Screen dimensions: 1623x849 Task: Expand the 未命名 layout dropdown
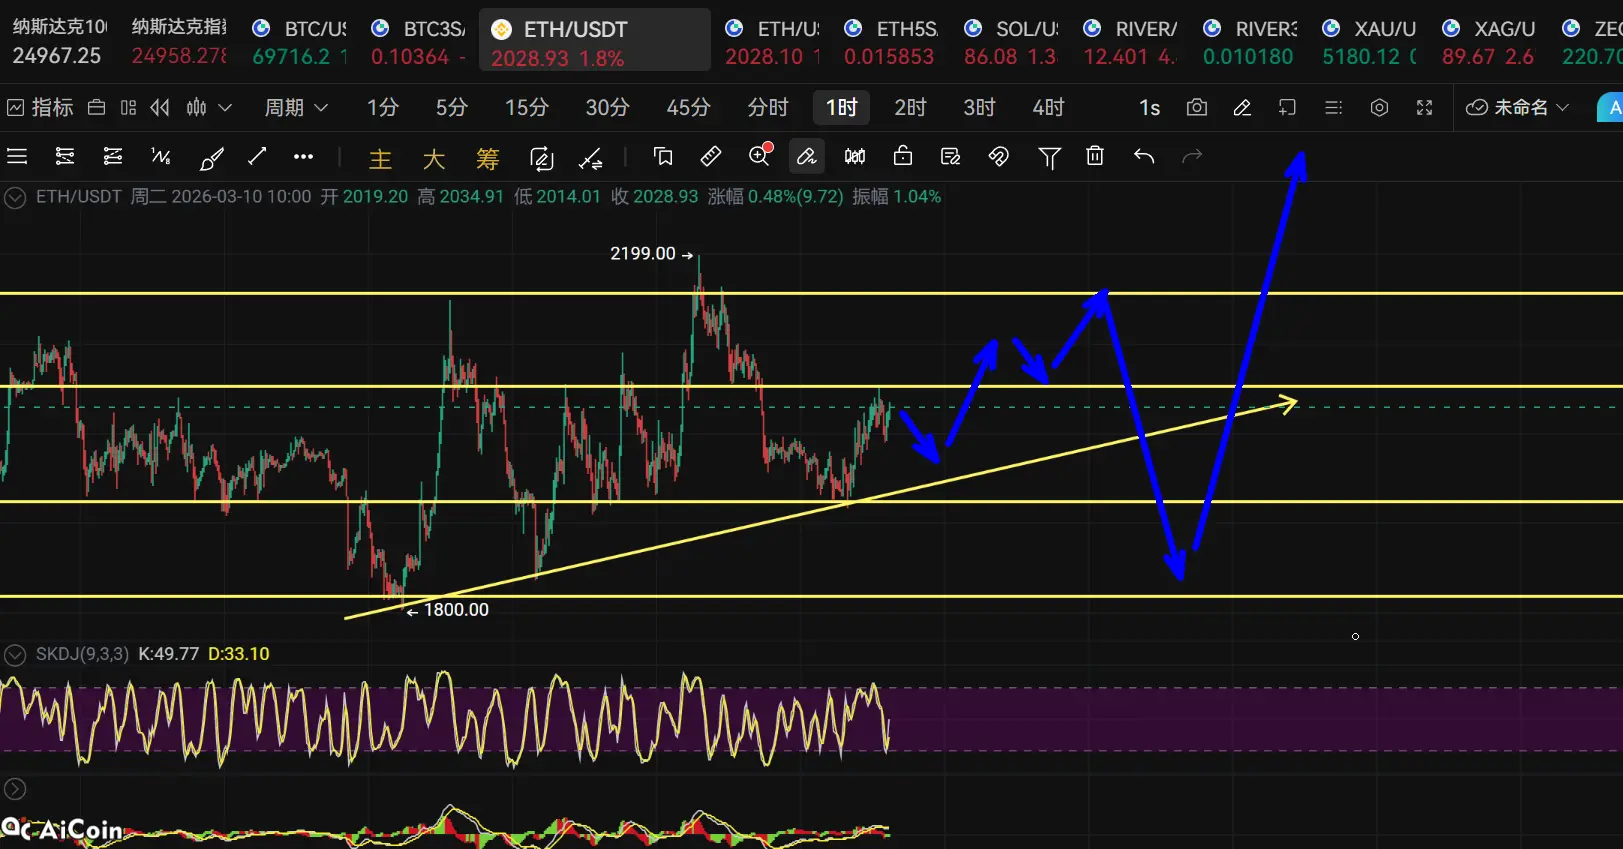click(1518, 107)
